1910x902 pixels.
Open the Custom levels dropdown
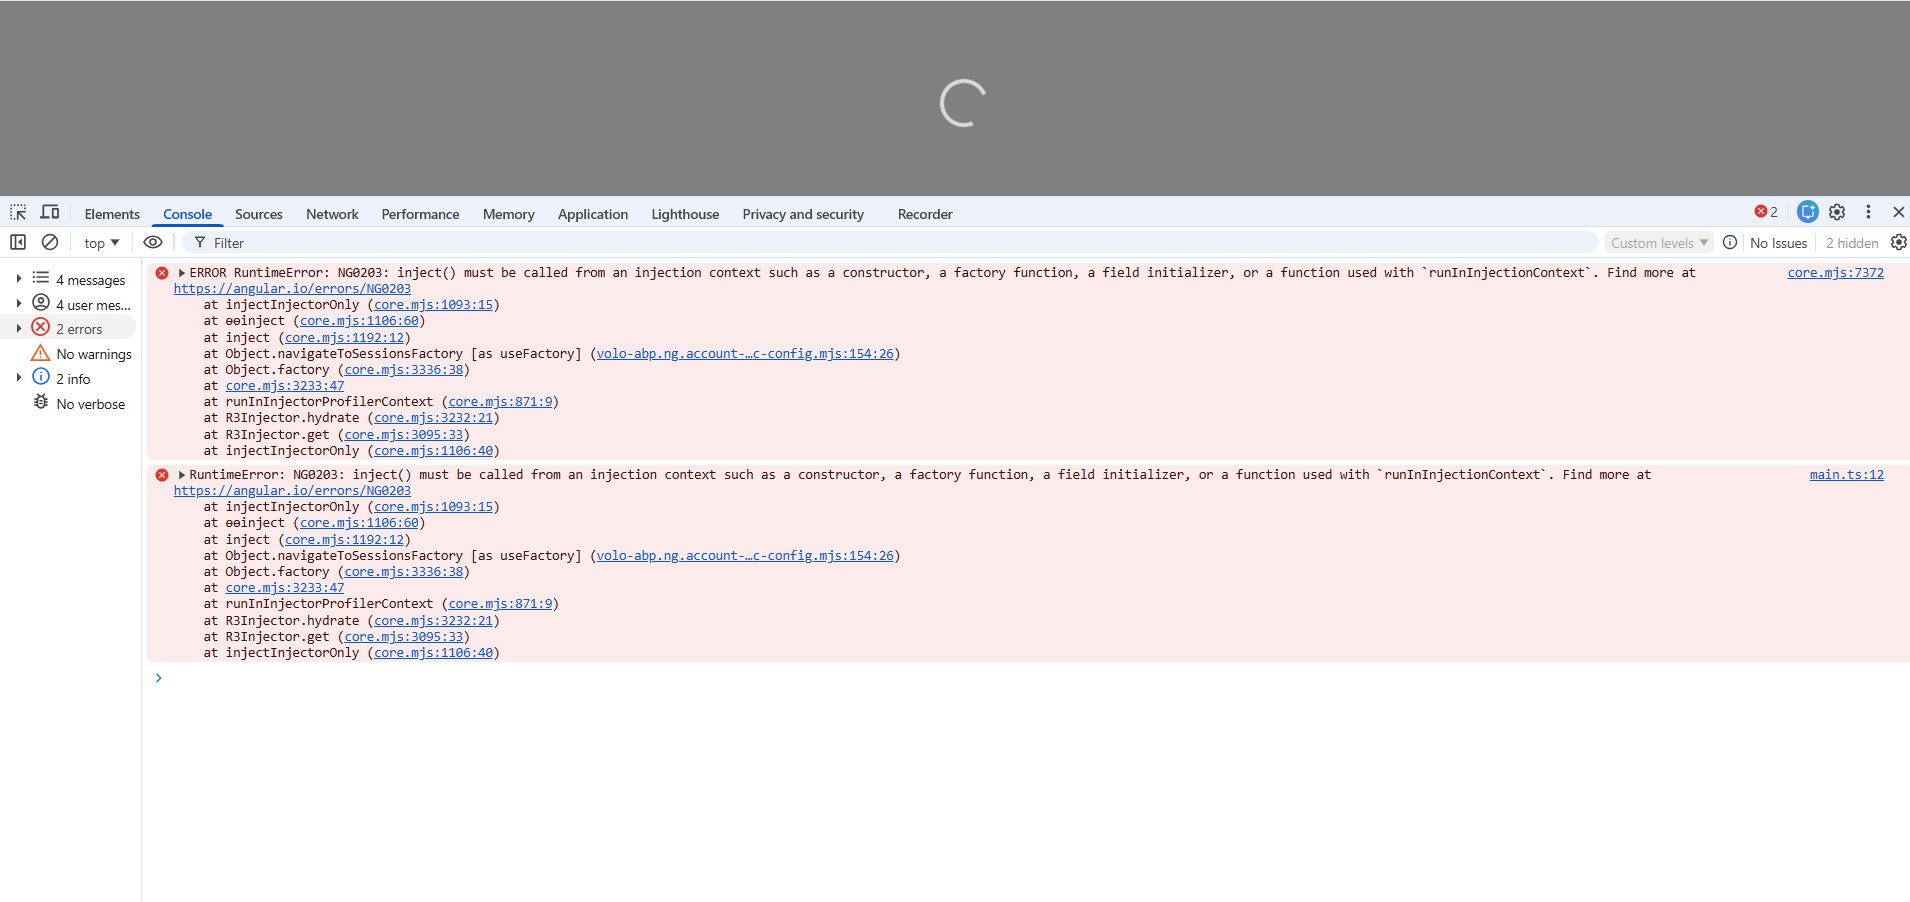[x=1659, y=243]
